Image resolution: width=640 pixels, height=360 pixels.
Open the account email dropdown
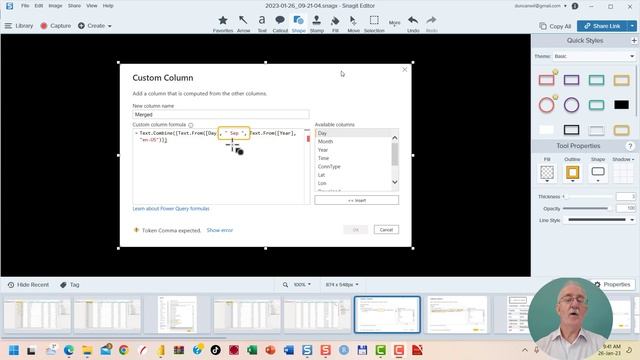tap(540, 6)
